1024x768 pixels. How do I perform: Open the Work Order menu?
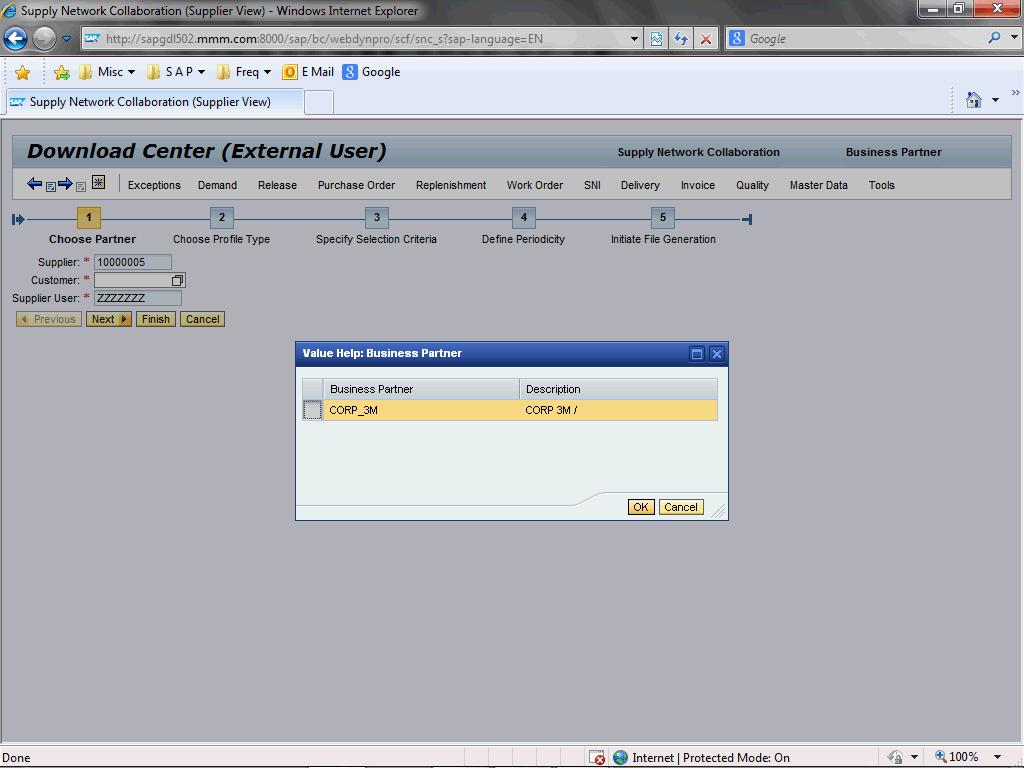tap(535, 185)
